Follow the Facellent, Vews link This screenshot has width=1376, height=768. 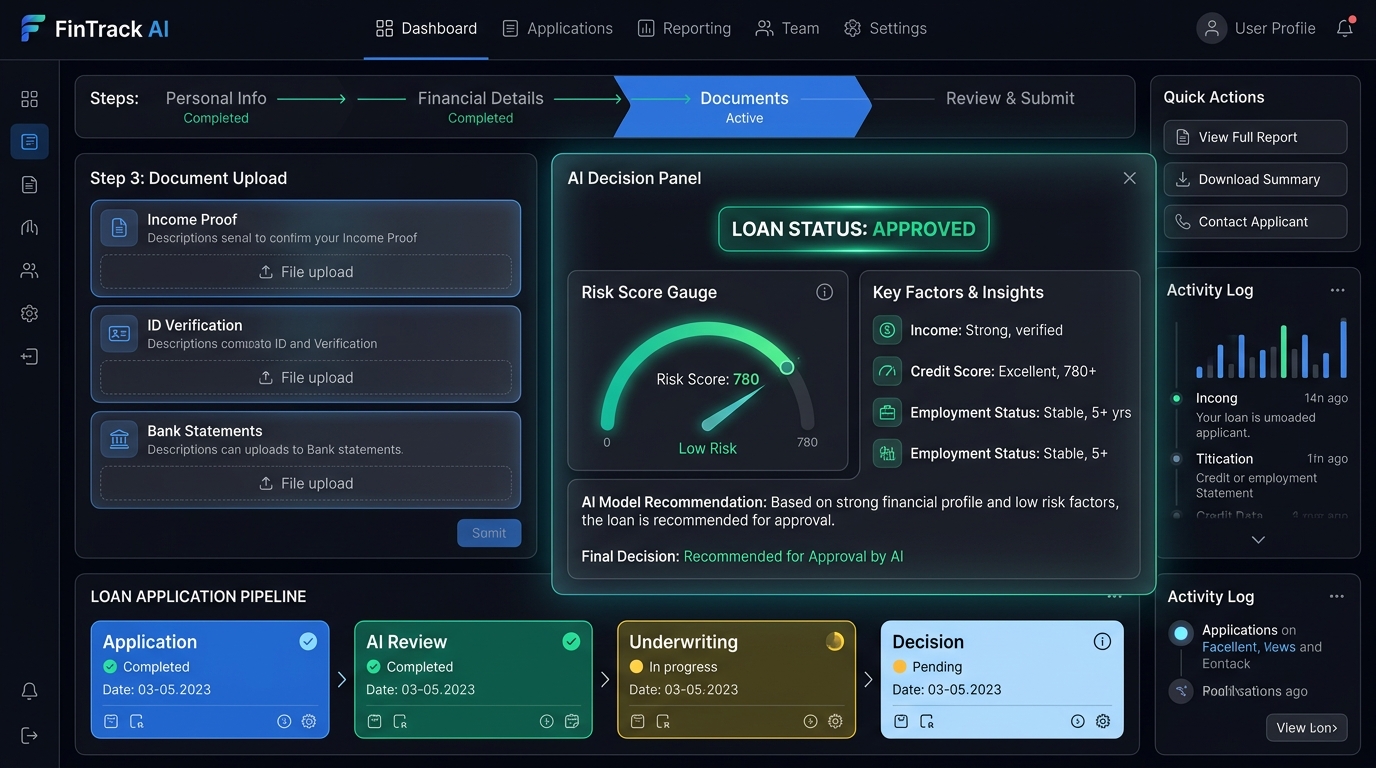[x=1249, y=647]
